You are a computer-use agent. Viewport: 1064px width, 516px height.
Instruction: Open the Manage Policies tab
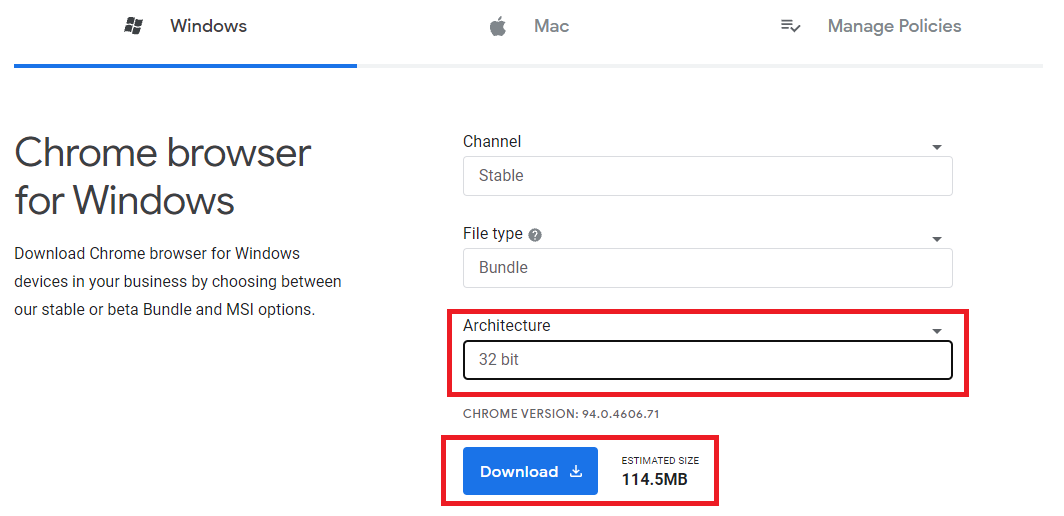(871, 26)
